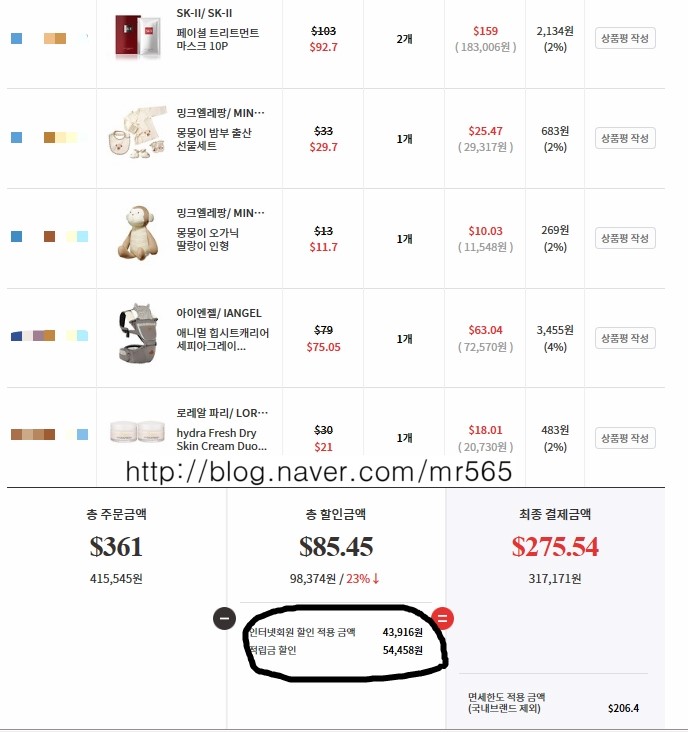Write review for SK-II mask item
The width and height of the screenshot is (688, 732).
[625, 38]
